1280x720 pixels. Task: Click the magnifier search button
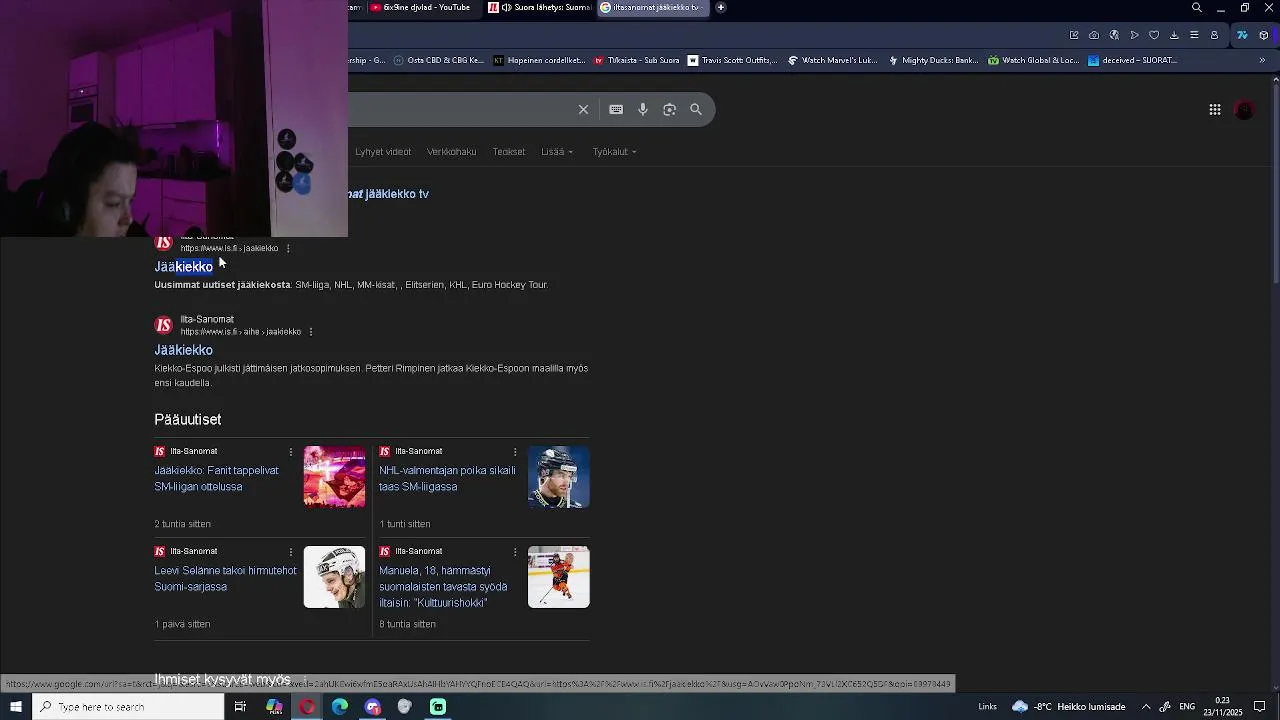pyautogui.click(x=696, y=110)
